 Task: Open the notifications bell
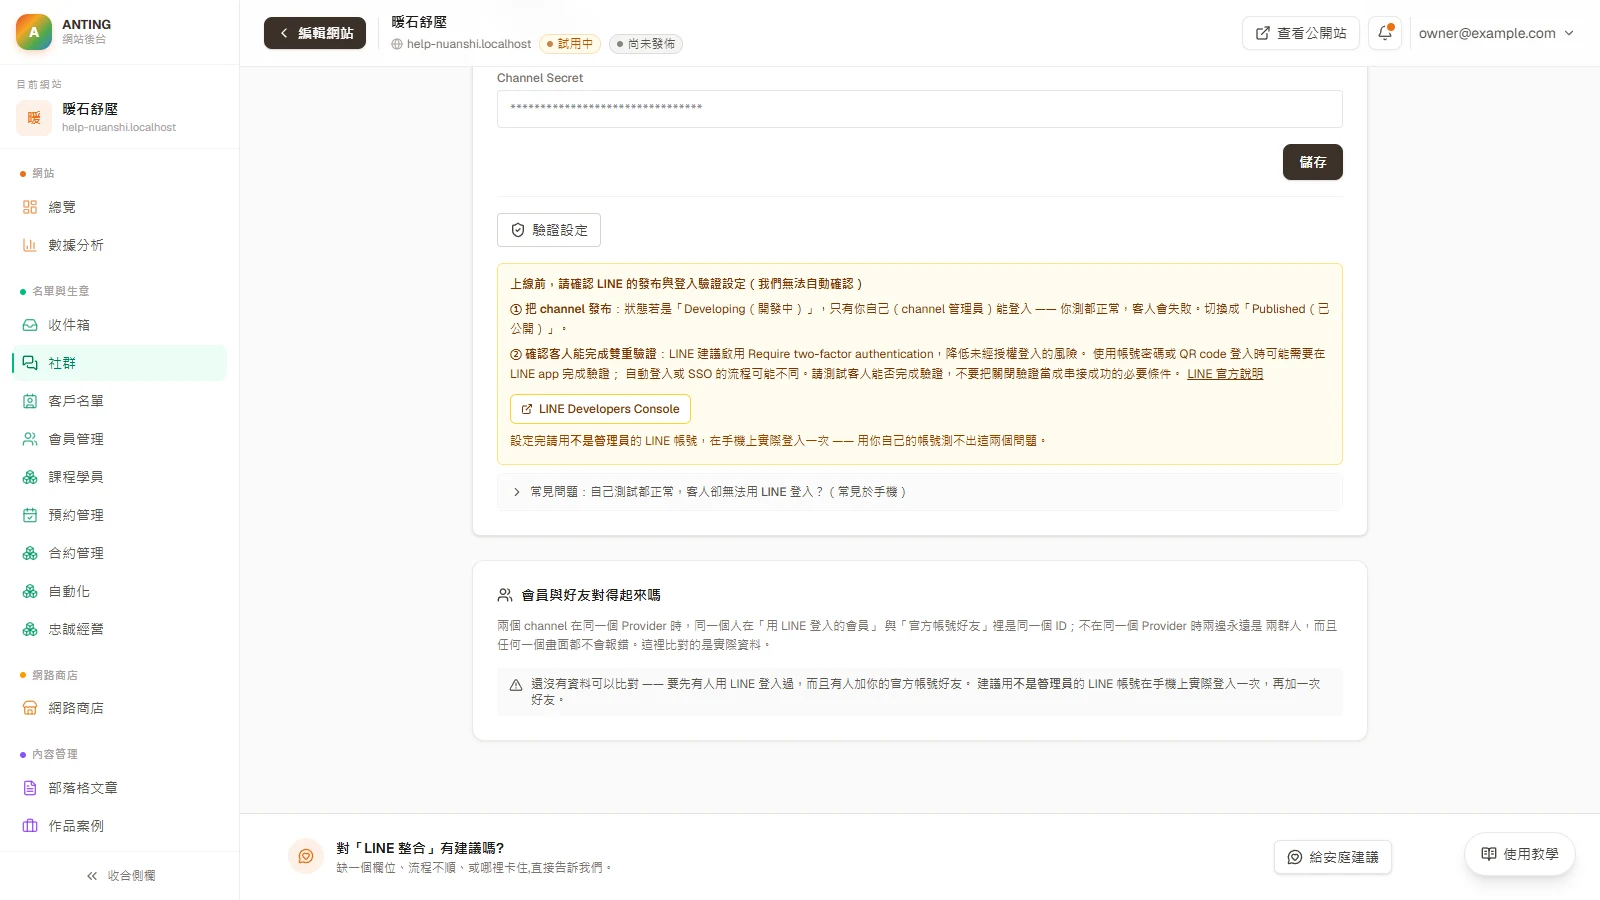point(1385,33)
